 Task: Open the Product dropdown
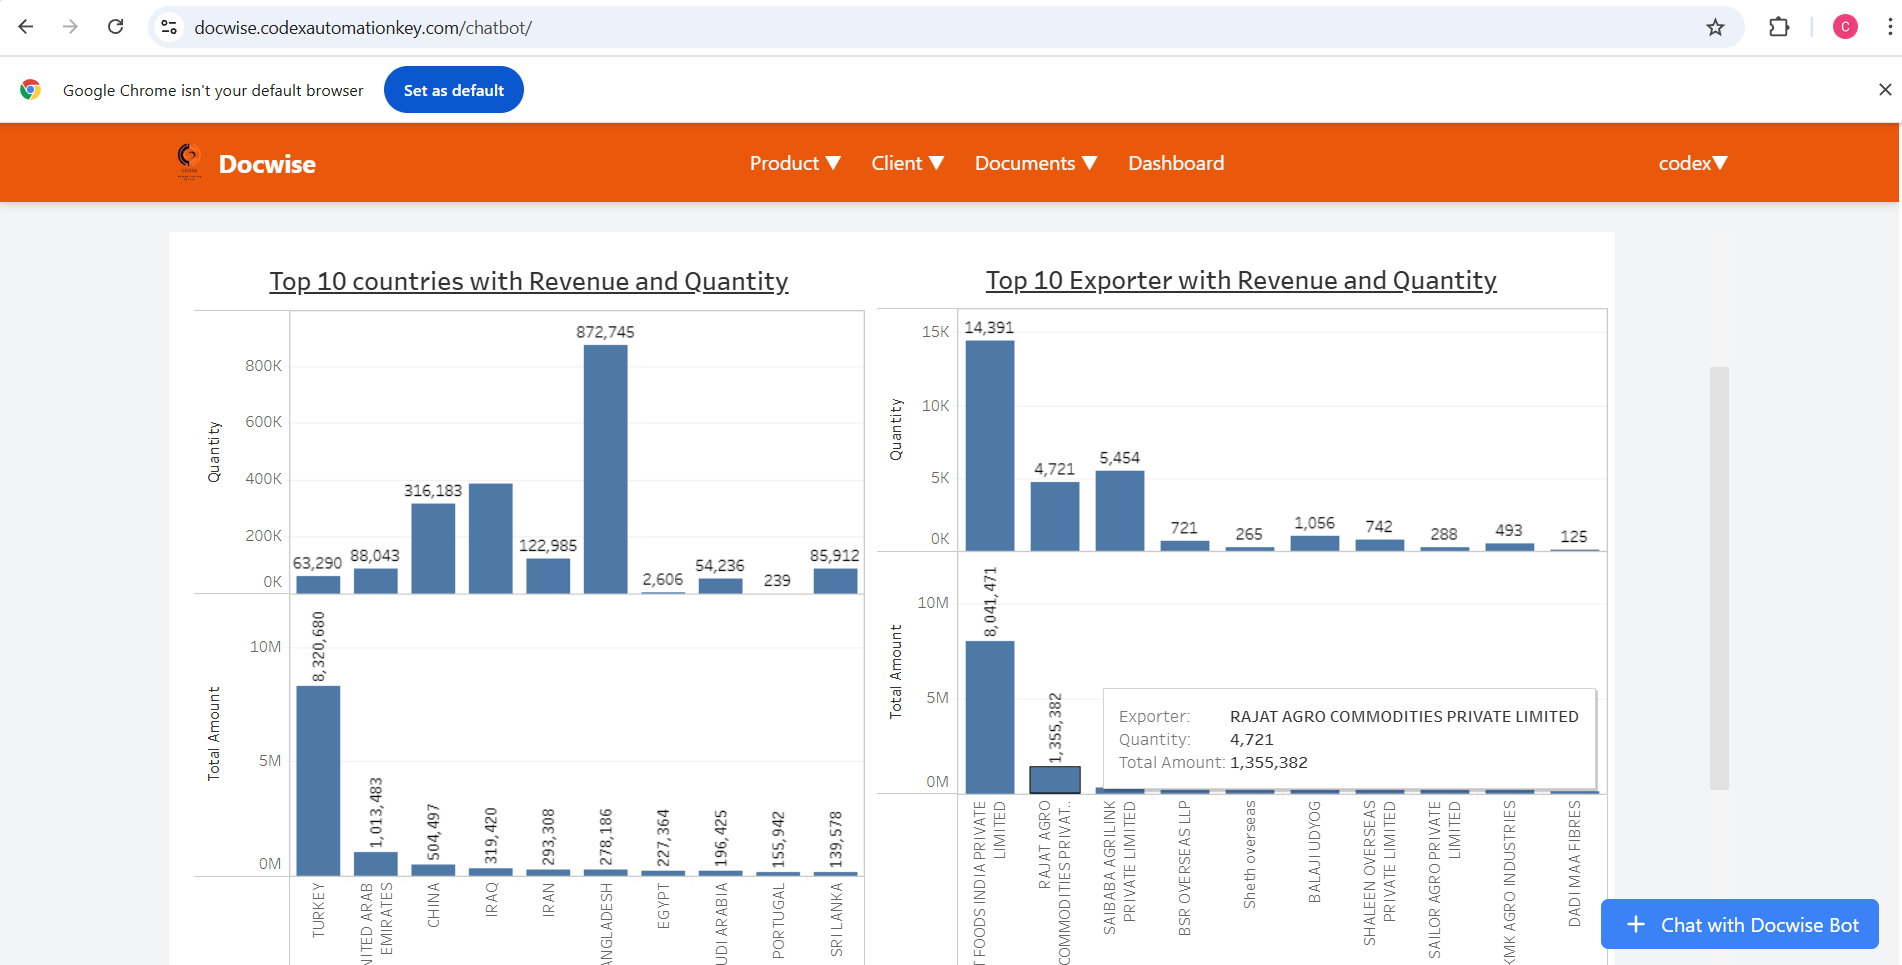coord(795,163)
